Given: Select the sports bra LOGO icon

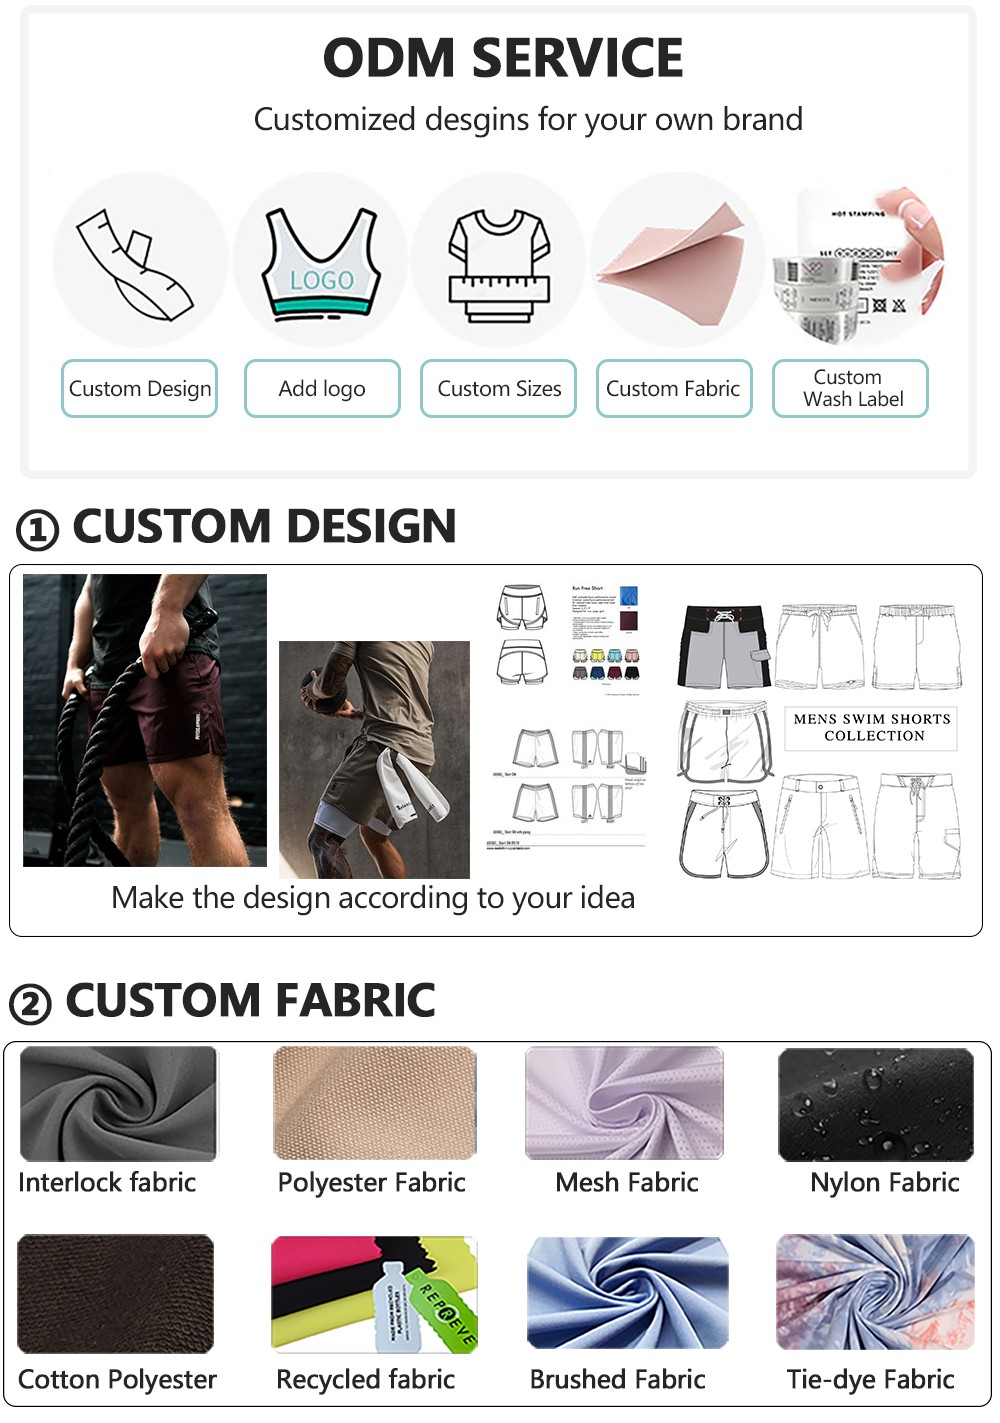Looking at the screenshot, I should click(x=321, y=264).
